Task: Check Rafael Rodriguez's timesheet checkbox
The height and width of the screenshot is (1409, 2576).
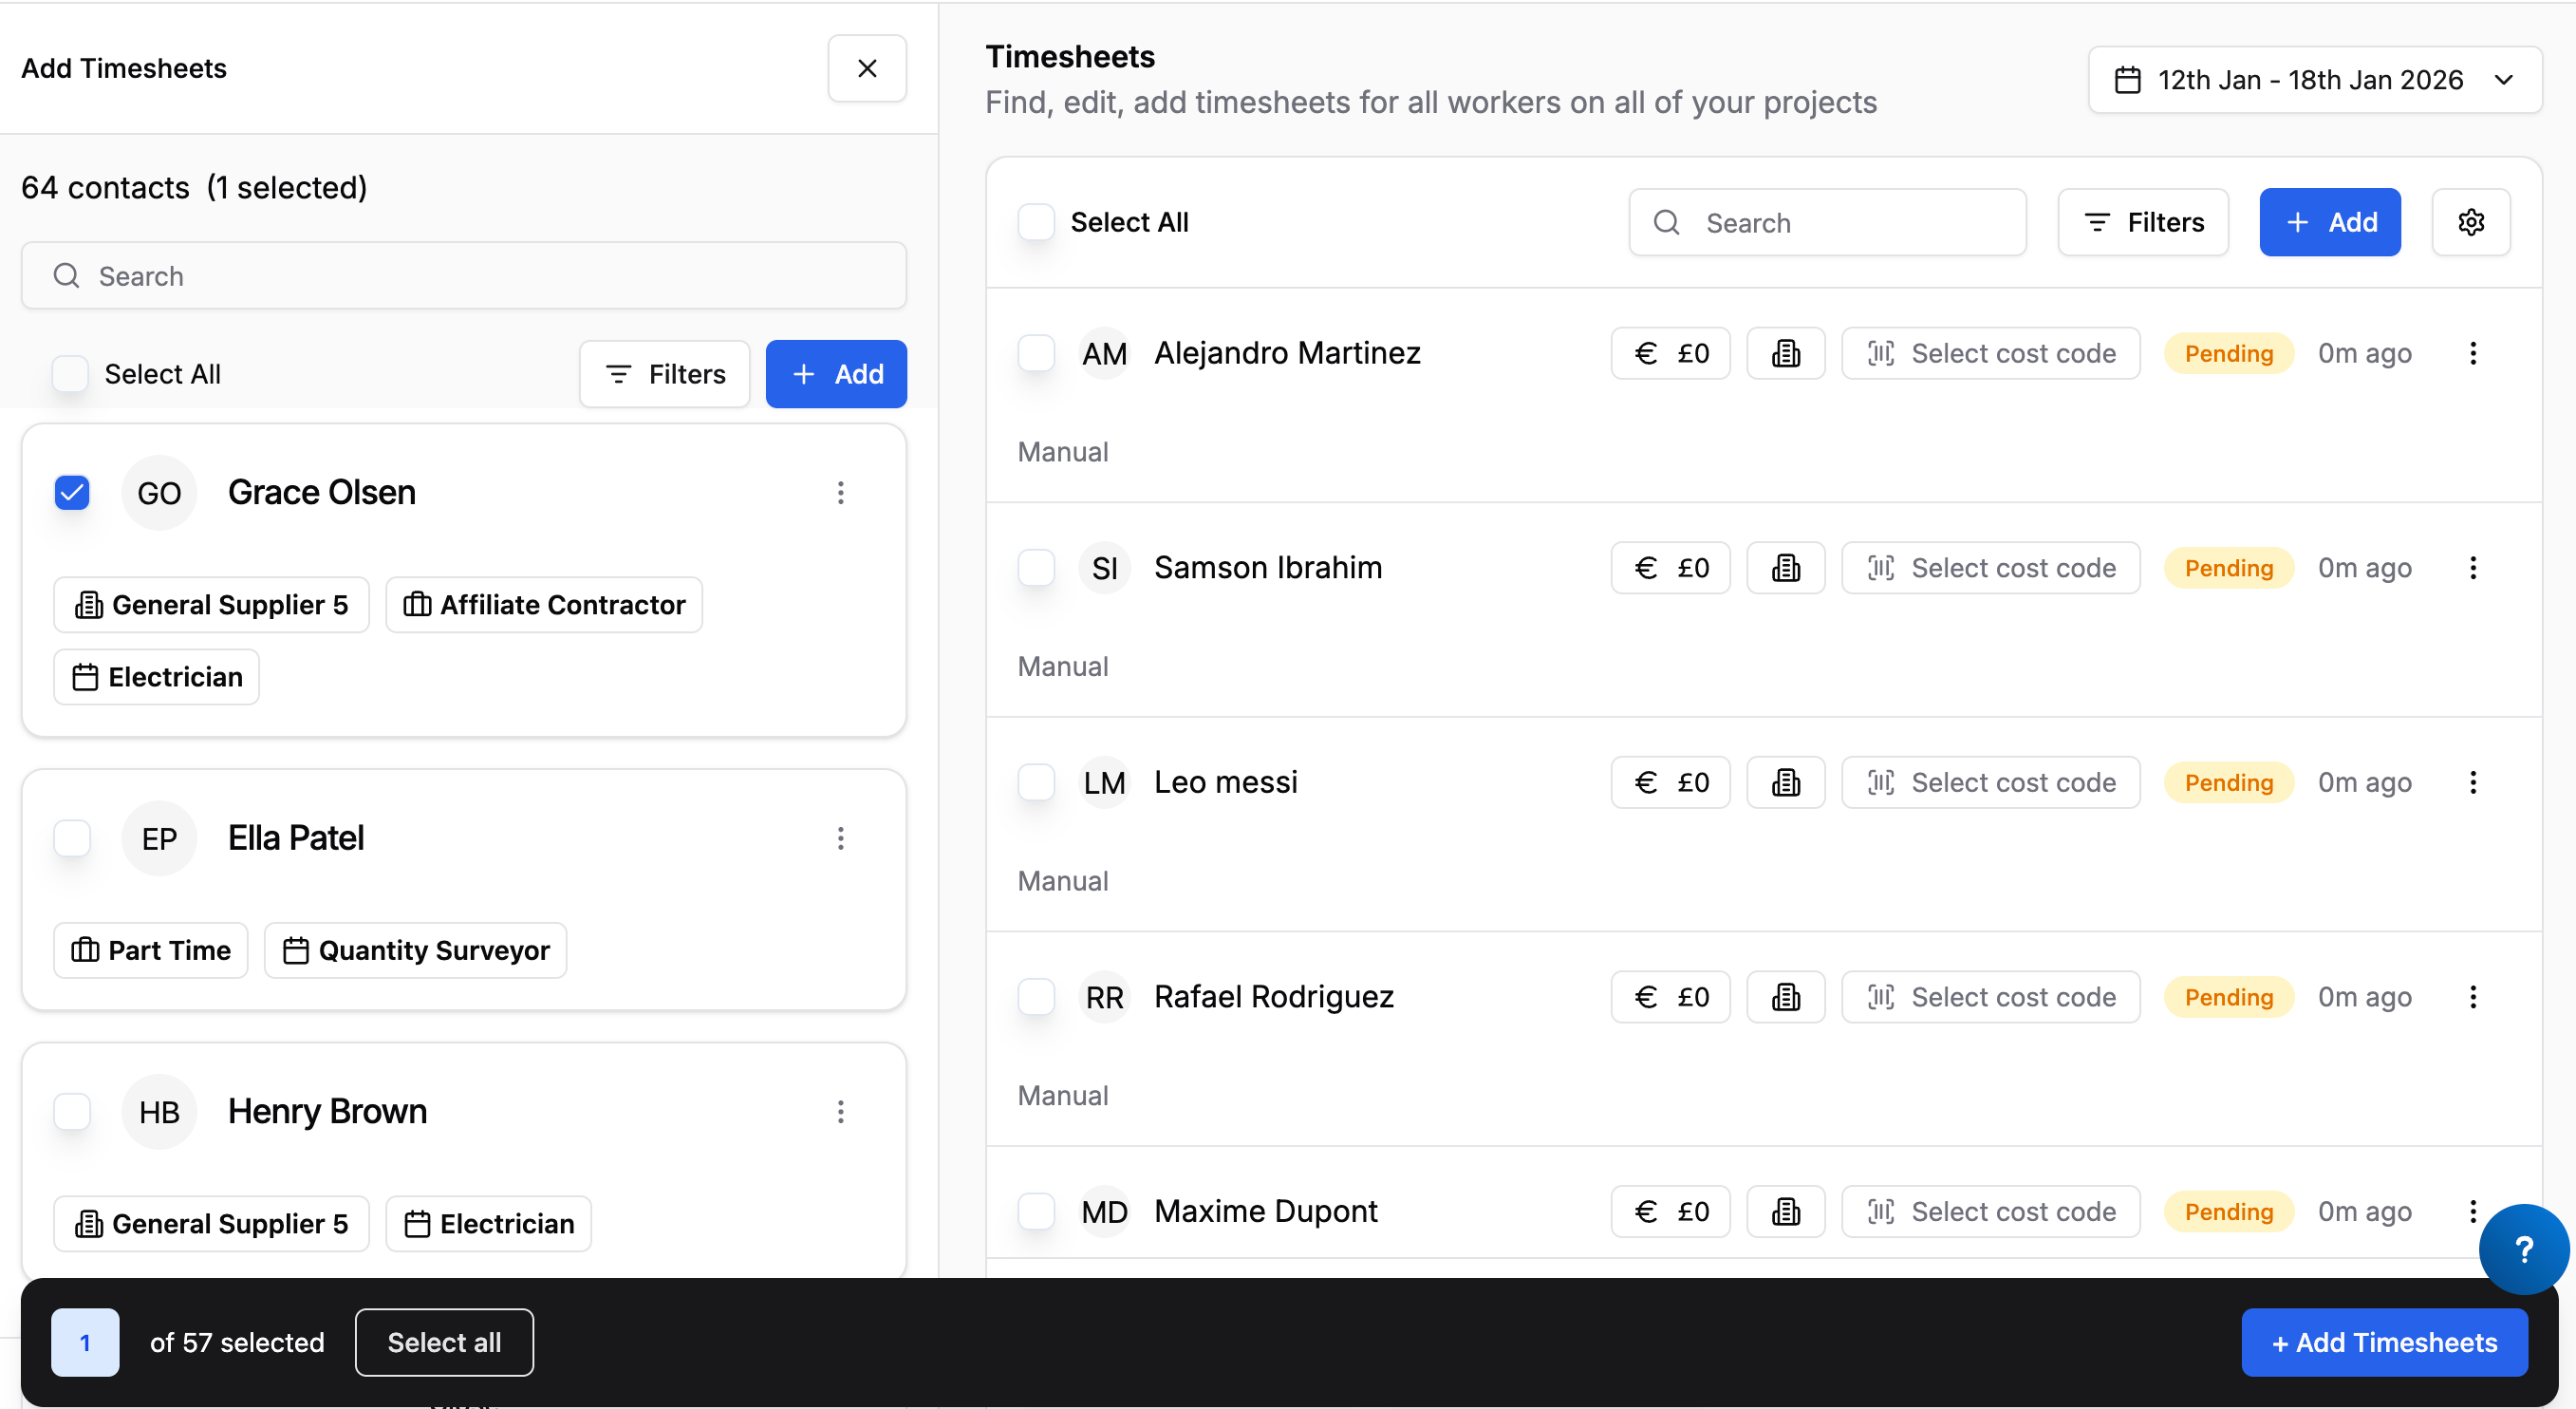Action: 1036,997
